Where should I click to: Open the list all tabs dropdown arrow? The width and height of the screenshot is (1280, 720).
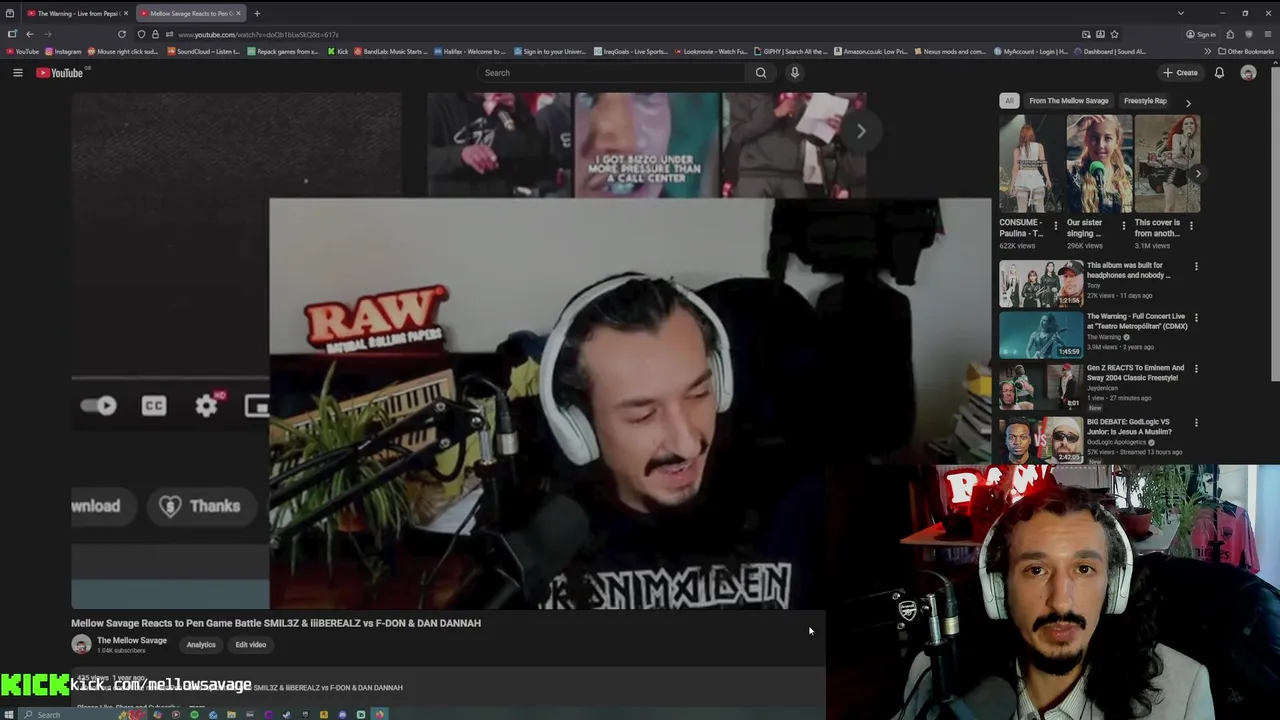coord(1180,13)
